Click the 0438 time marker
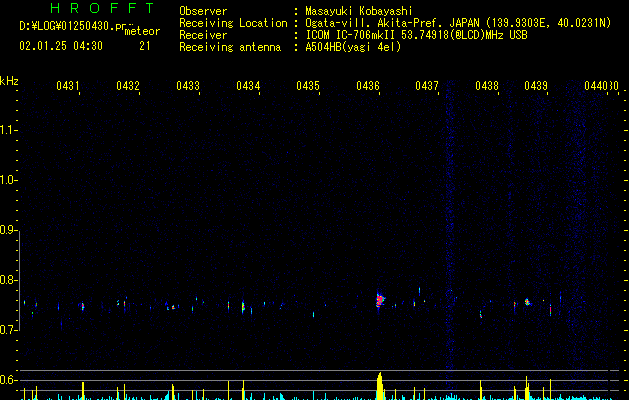The width and height of the screenshot is (629, 400). click(x=487, y=86)
